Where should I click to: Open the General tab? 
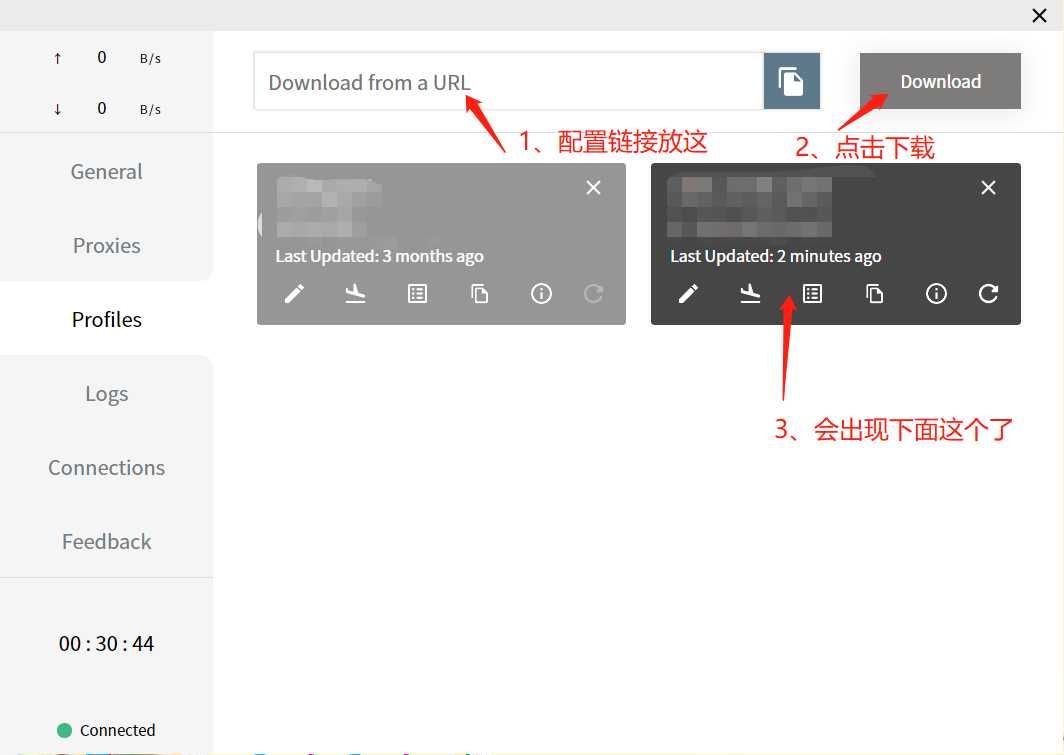pyautogui.click(x=107, y=172)
